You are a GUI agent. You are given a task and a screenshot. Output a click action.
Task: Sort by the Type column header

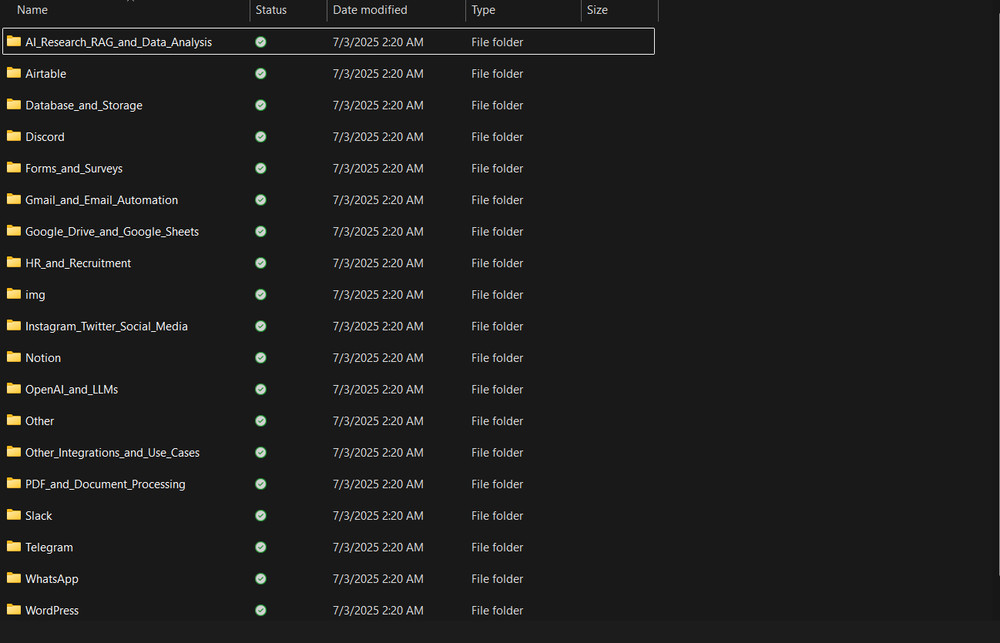(x=524, y=10)
